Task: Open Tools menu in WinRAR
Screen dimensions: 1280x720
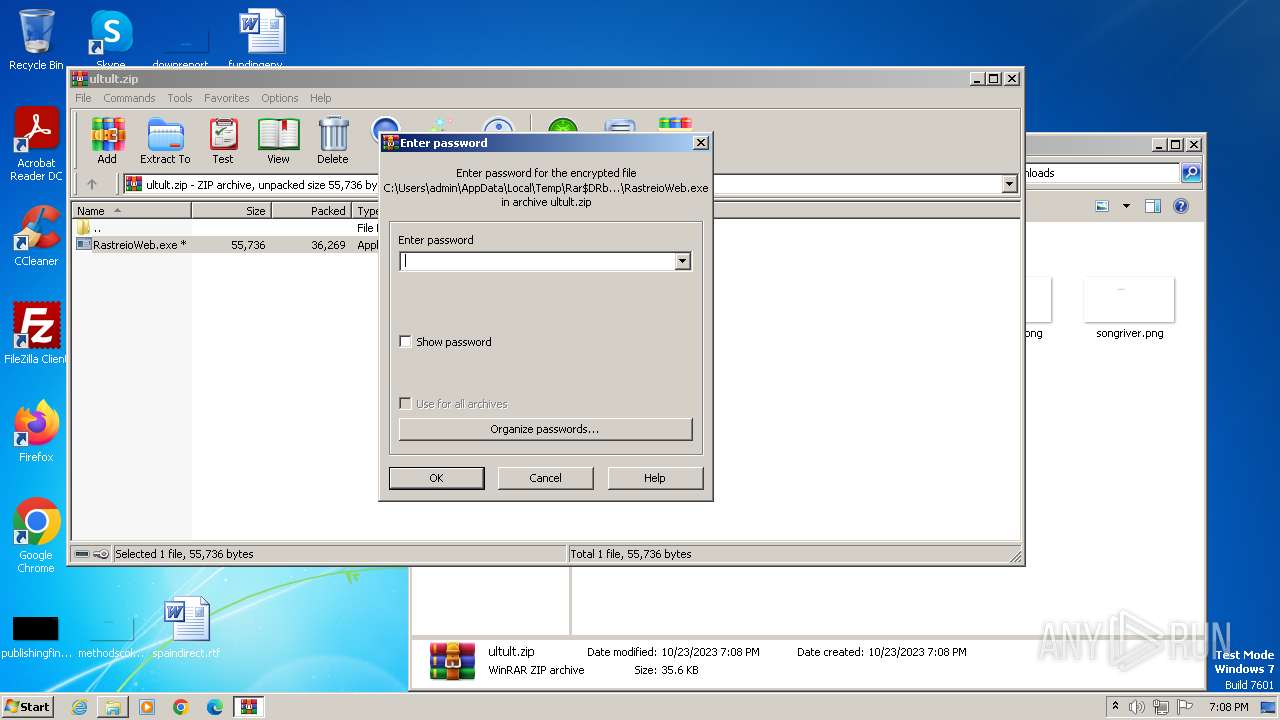Action: click(180, 98)
